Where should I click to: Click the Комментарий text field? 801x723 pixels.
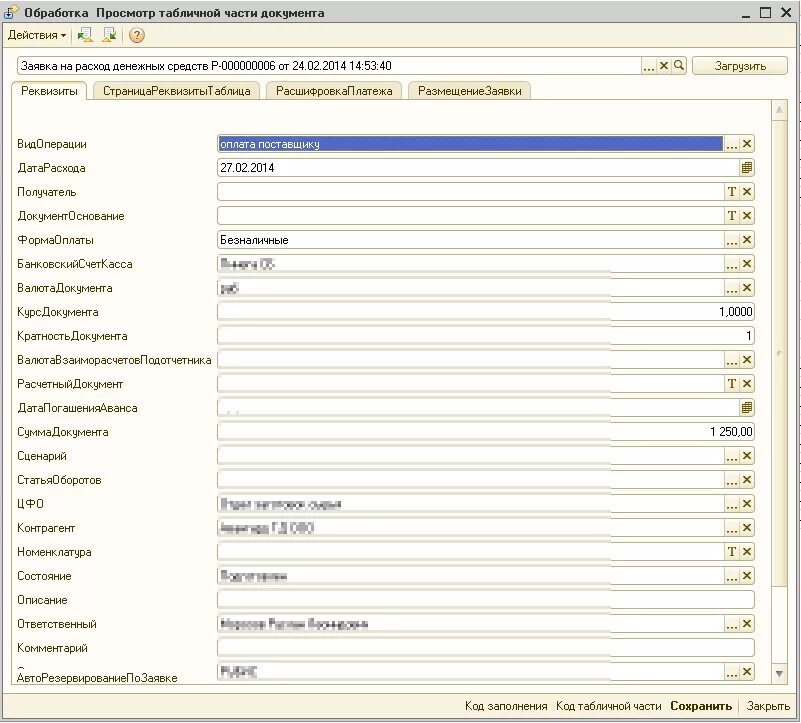click(x=486, y=648)
